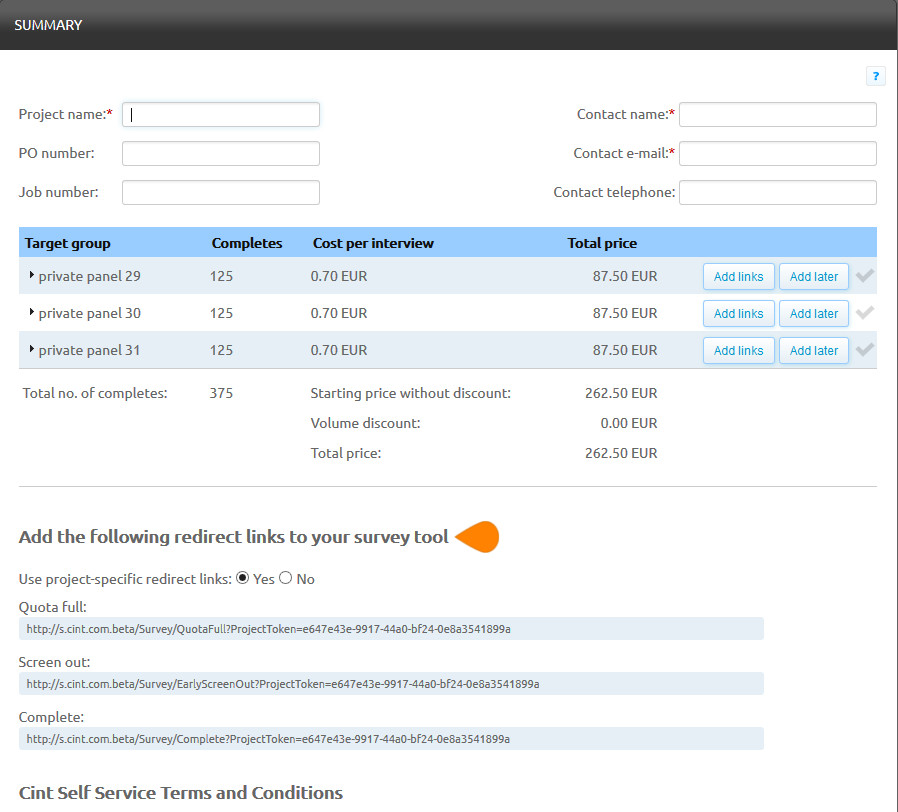This screenshot has height=812, width=898.
Task: Click the checkmark icon for private panel 31
Action: (x=865, y=350)
